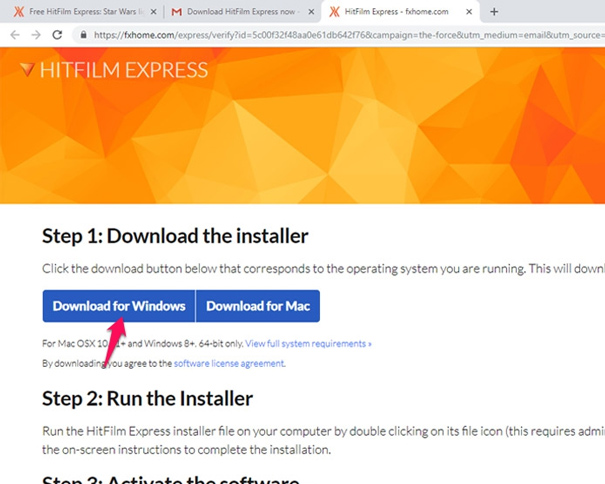
Task: Open the software license agreement link
Action: coord(229,363)
